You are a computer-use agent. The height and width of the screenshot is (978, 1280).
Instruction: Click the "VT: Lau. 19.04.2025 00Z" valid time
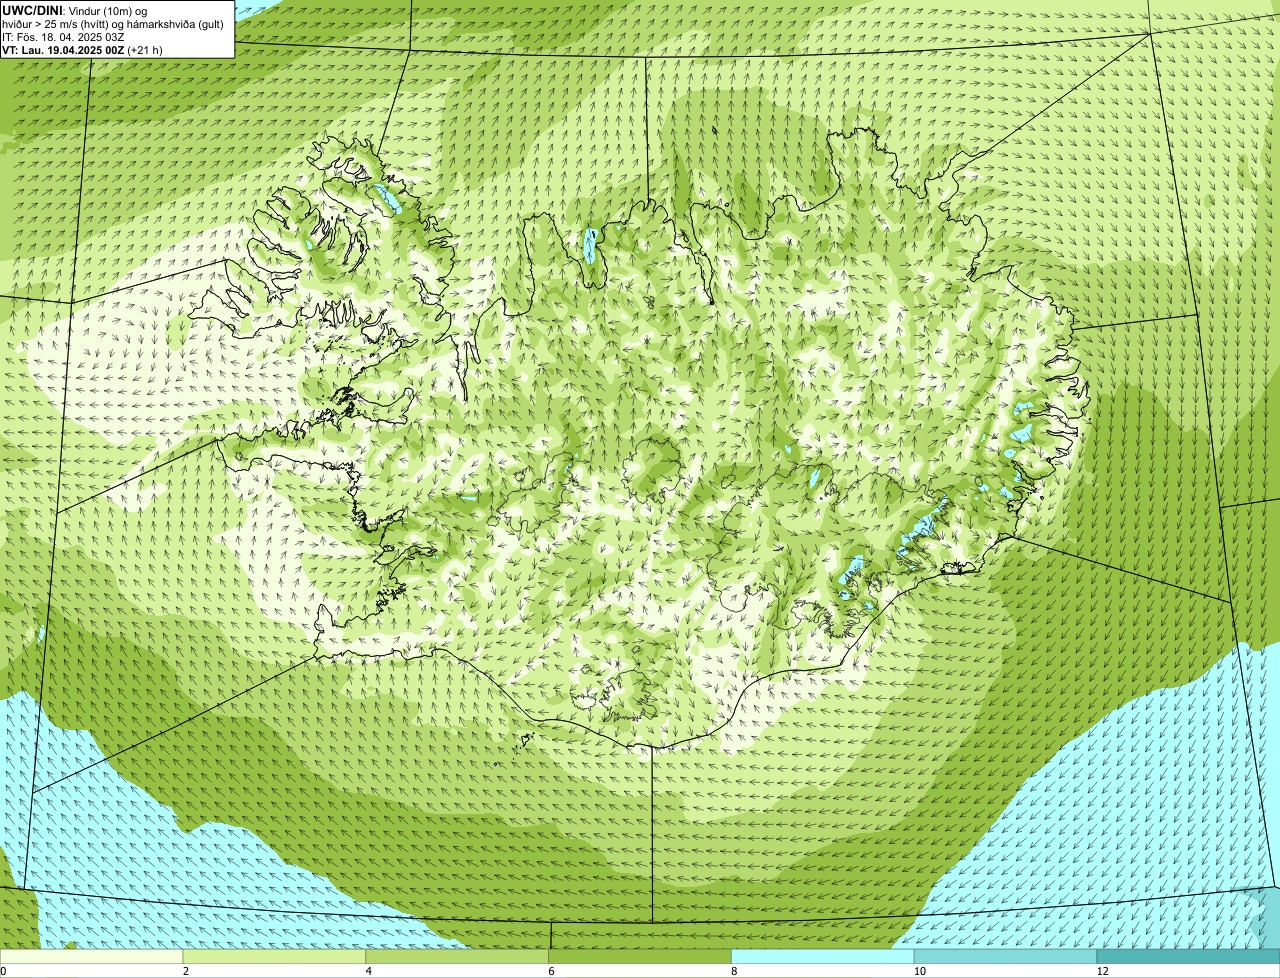click(x=63, y=50)
